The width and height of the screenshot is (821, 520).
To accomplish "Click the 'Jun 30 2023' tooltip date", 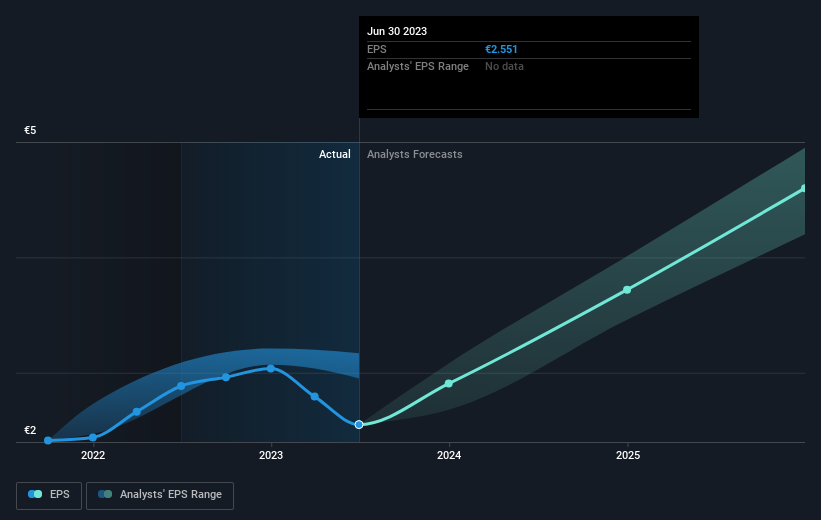I will (x=397, y=31).
